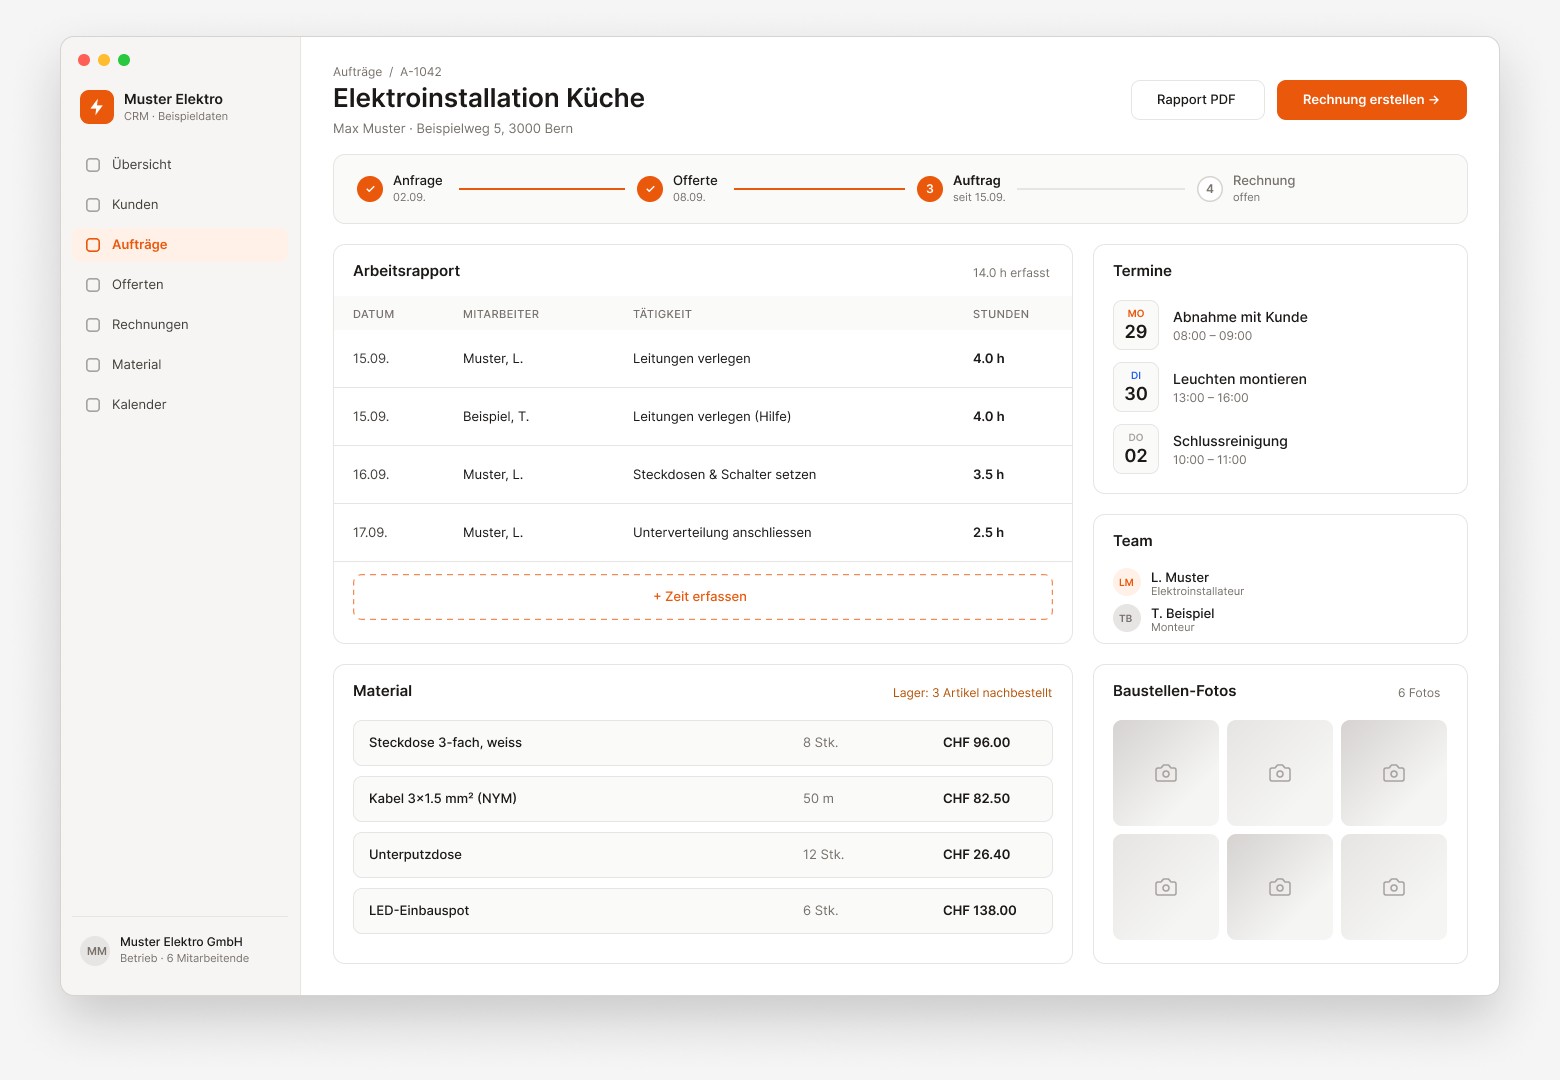
Task: Click Rechnung erstellen button
Action: coord(1371,100)
